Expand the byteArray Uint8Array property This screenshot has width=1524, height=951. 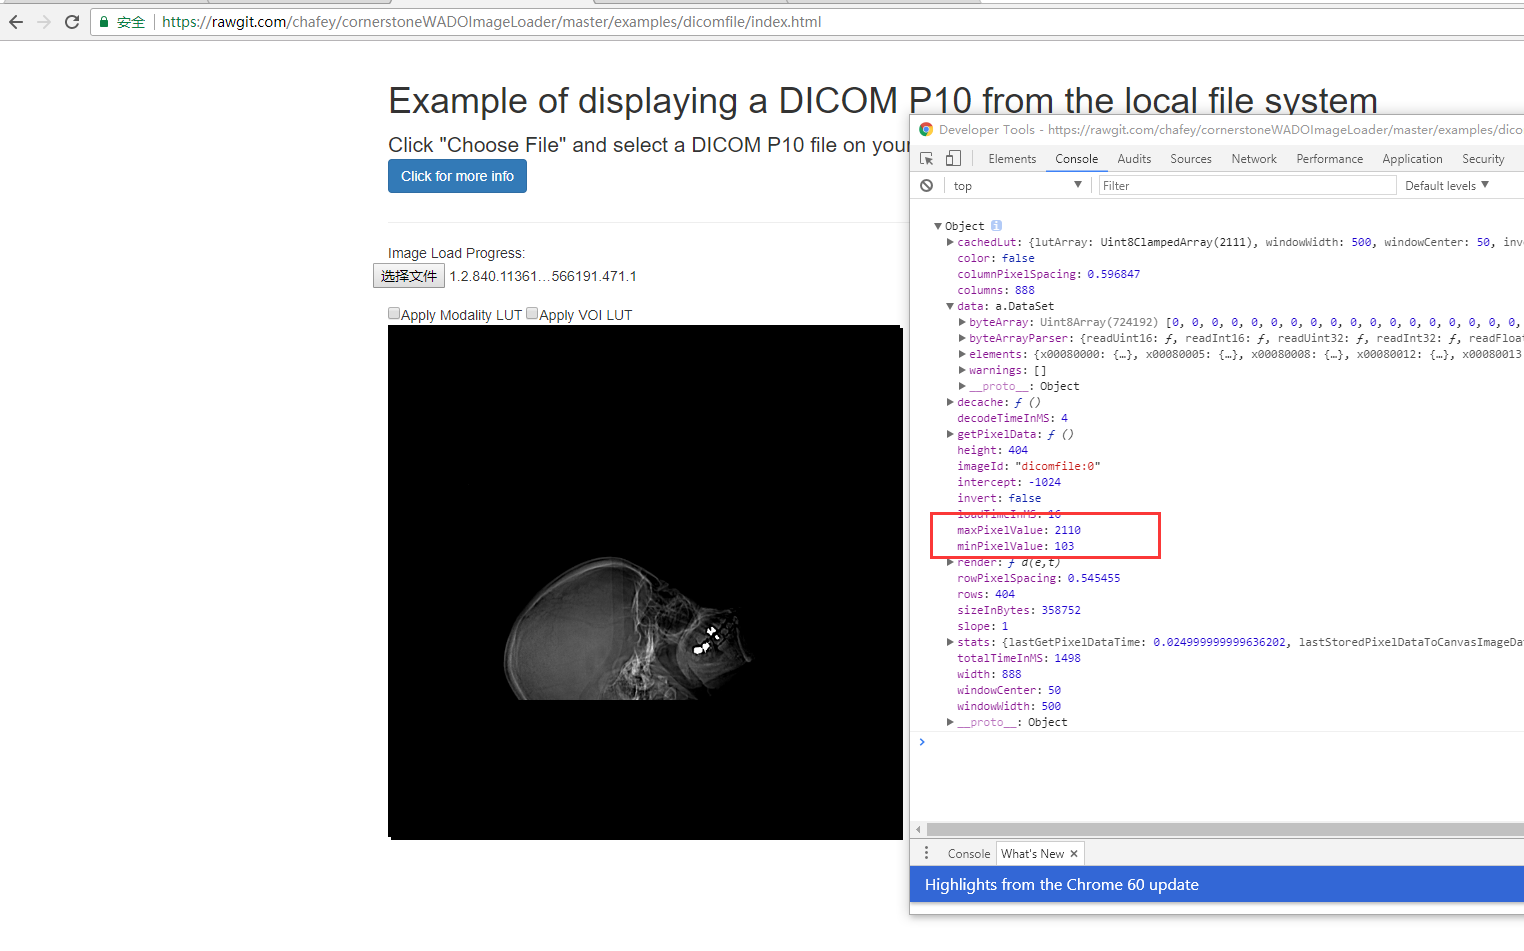tap(961, 321)
